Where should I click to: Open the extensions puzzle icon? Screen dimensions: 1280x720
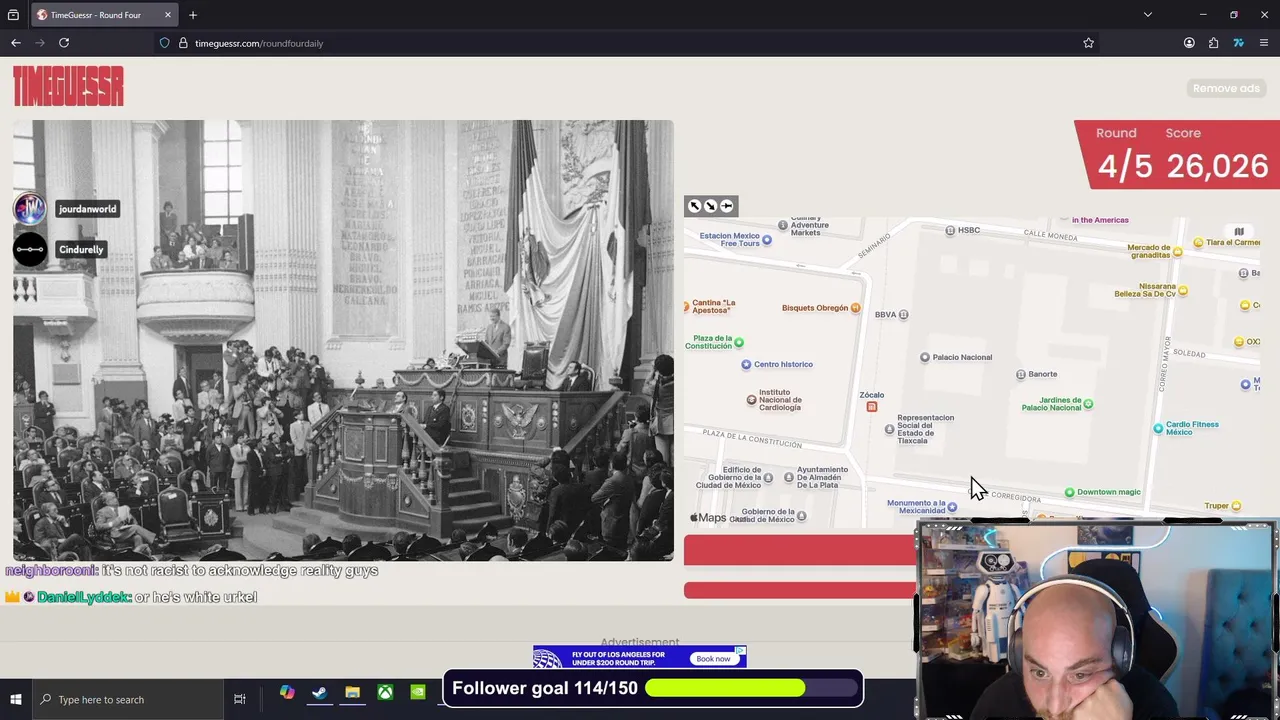pos(1213,43)
